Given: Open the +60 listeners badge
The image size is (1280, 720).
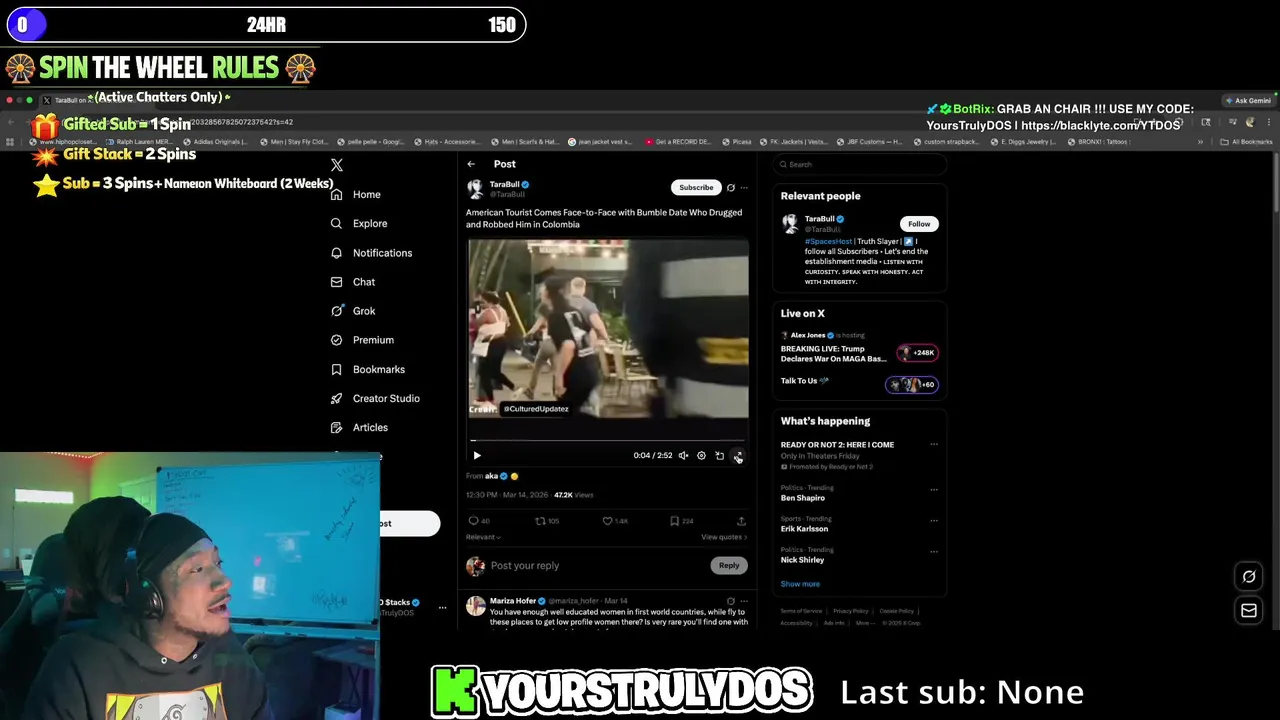Looking at the screenshot, I should point(912,385).
